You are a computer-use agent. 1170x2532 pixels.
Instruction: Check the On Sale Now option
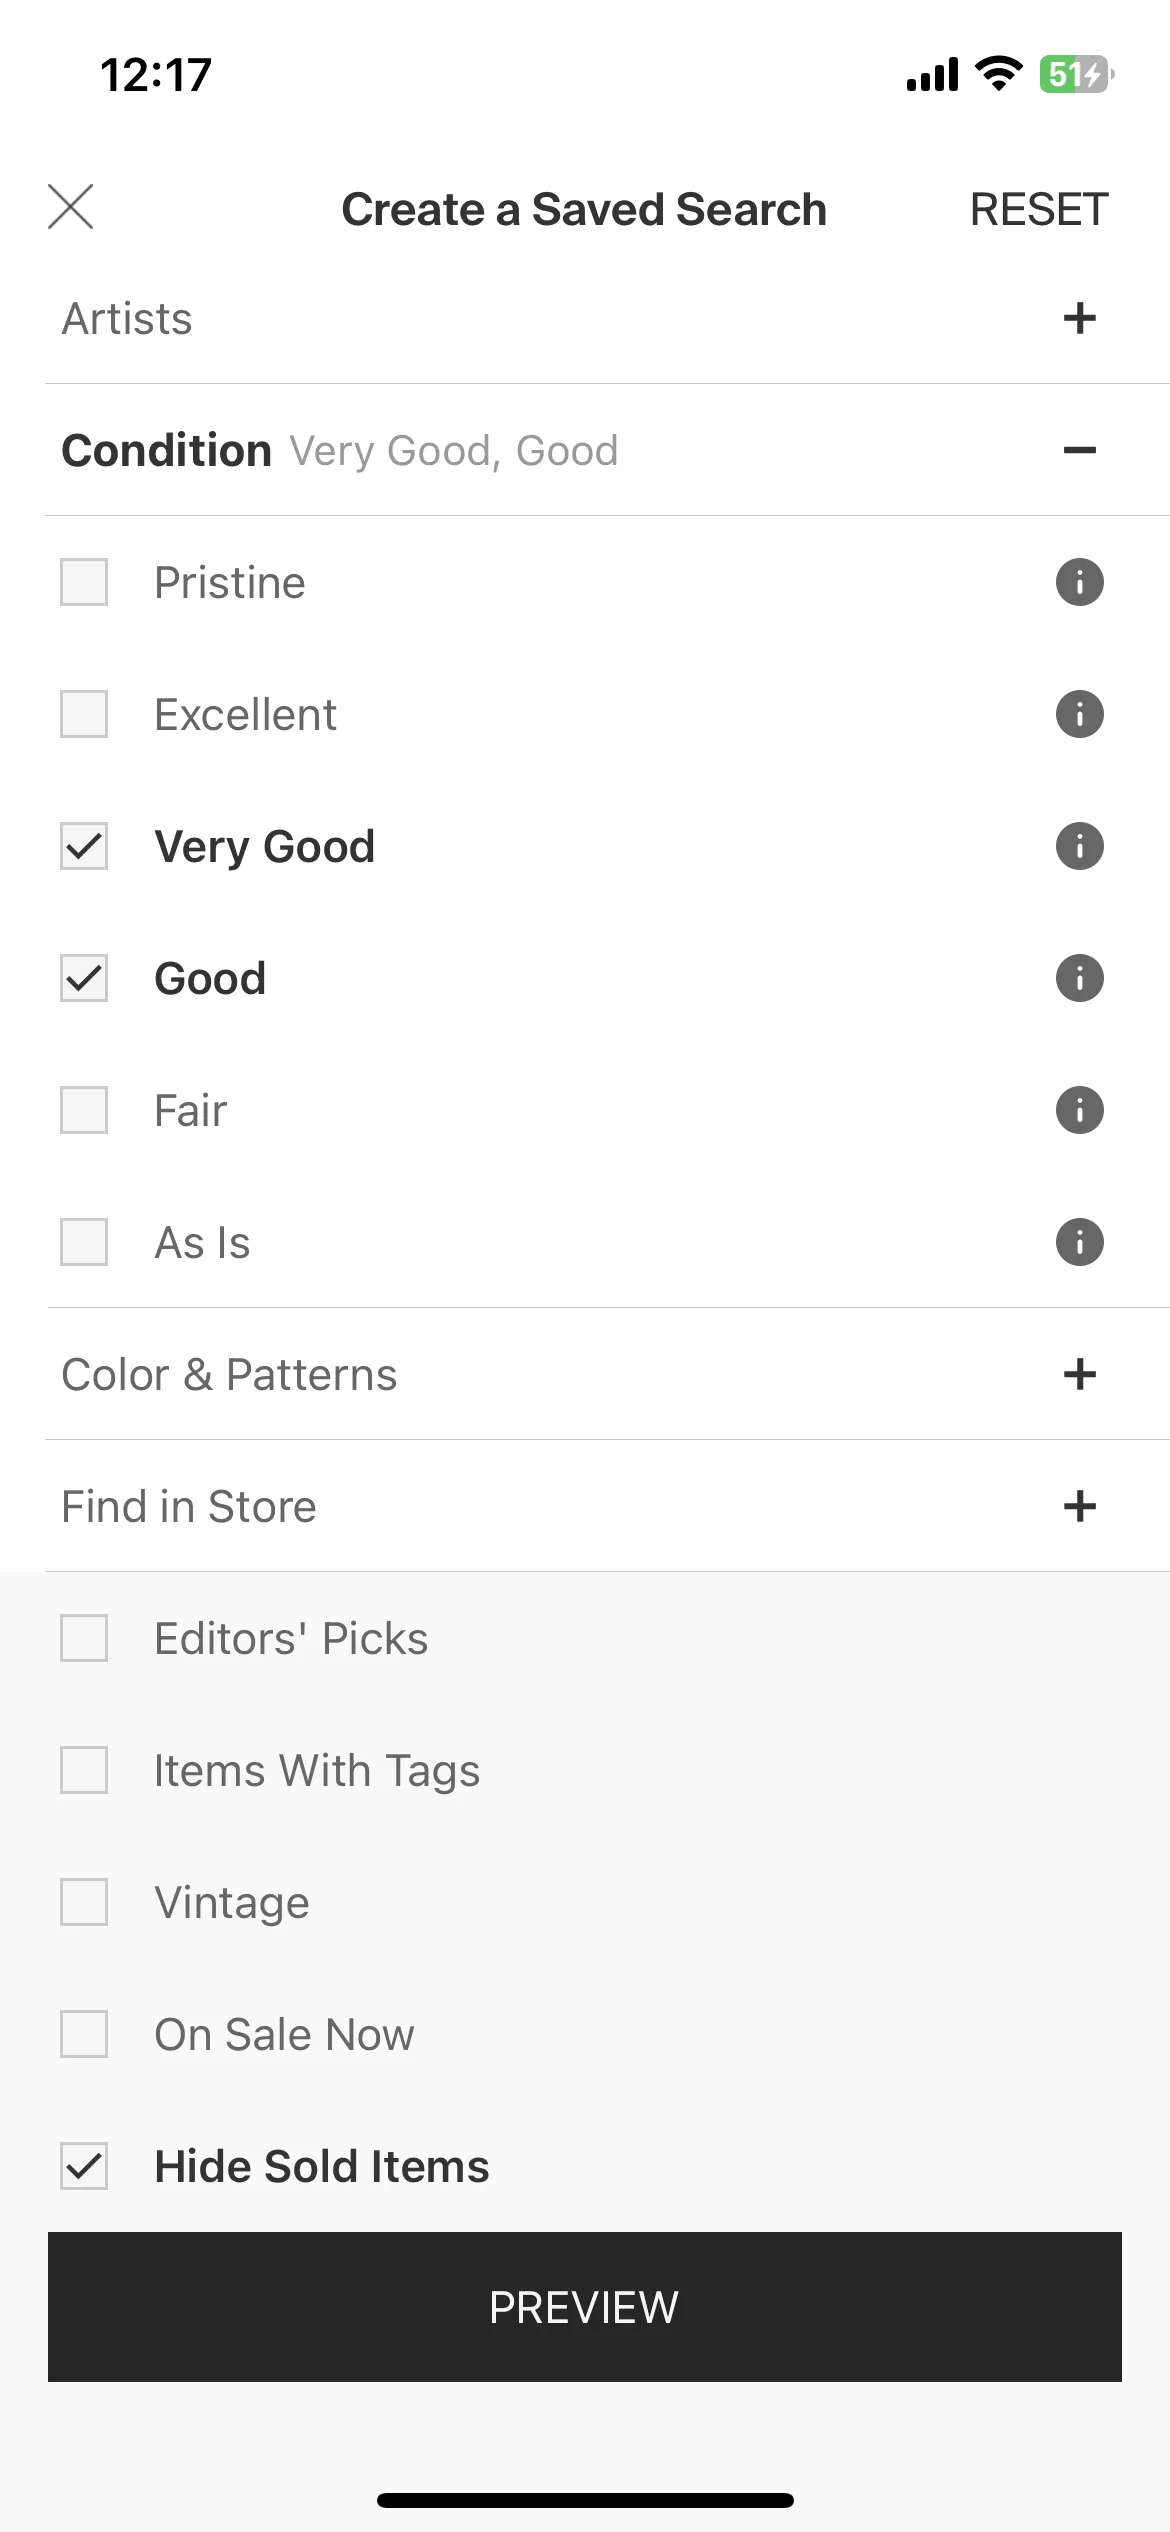[x=84, y=2034]
